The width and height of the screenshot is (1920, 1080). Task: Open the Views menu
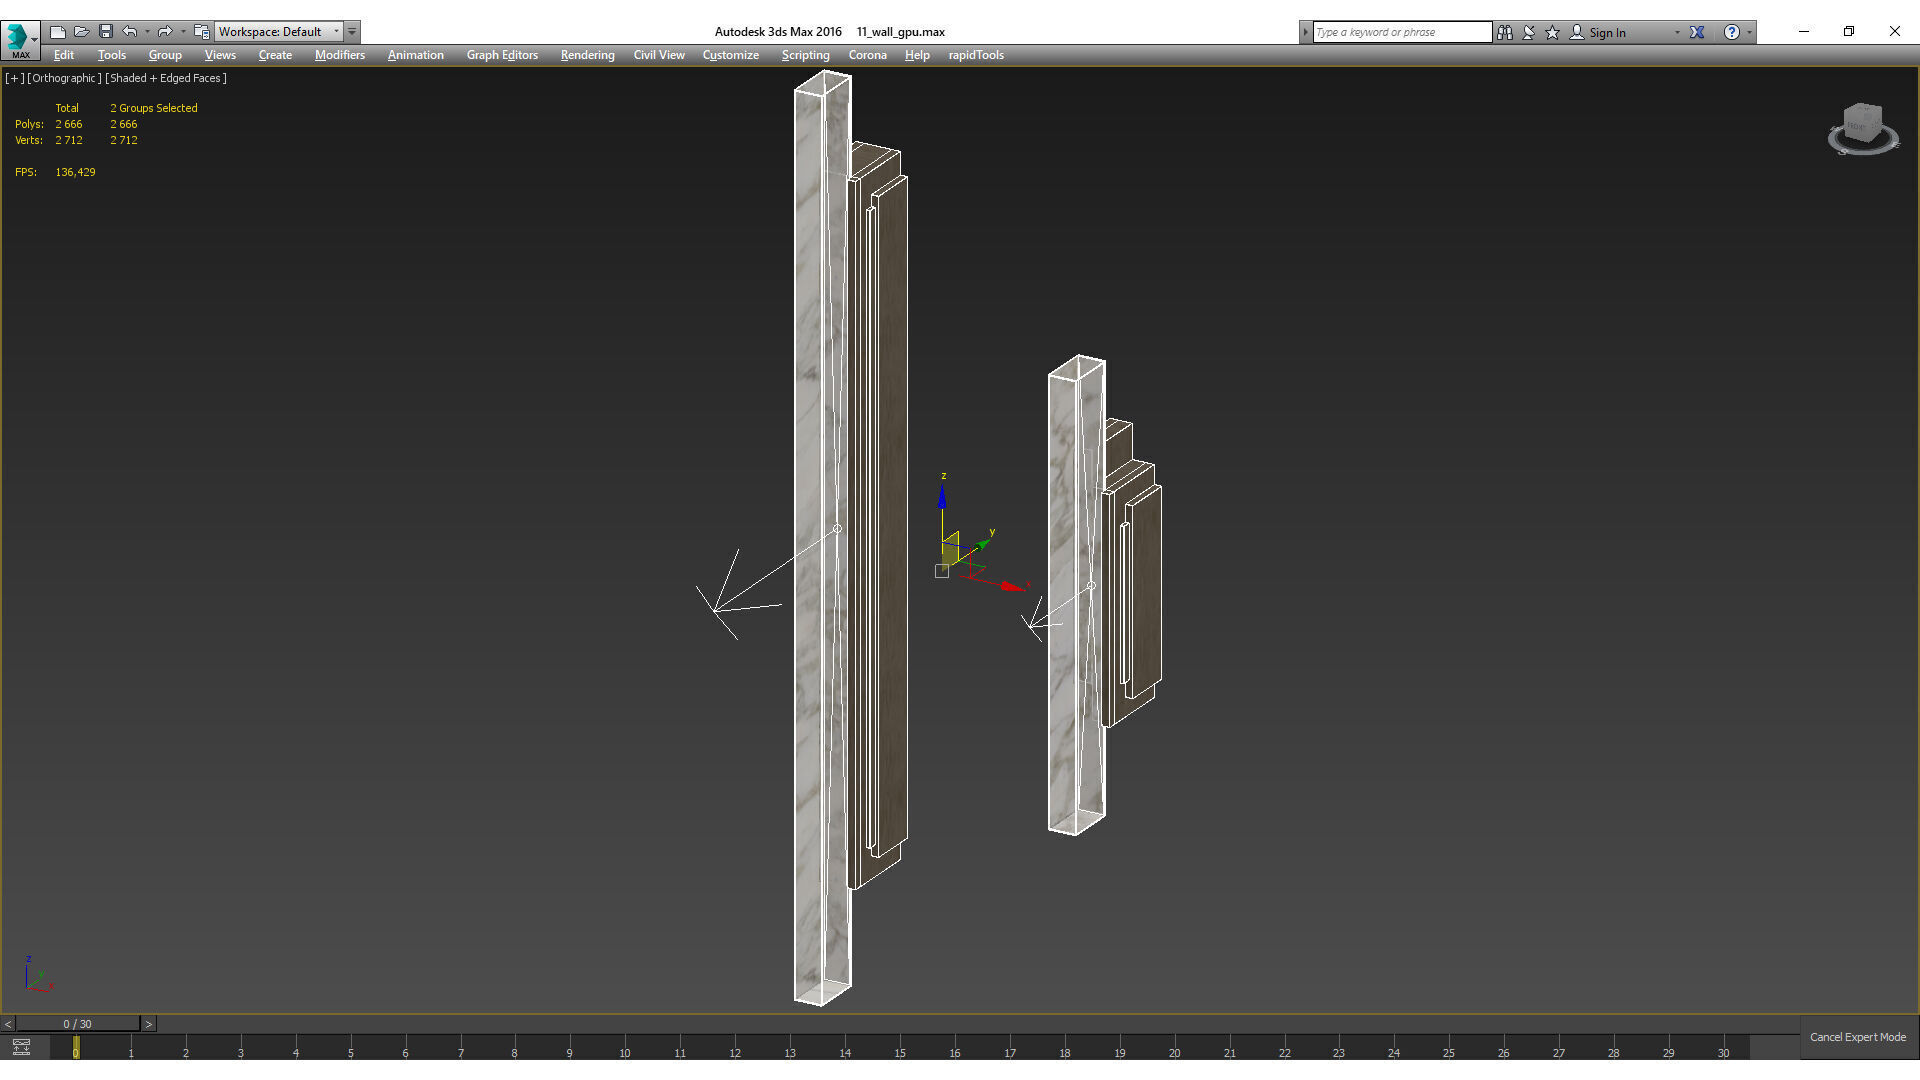(x=220, y=55)
